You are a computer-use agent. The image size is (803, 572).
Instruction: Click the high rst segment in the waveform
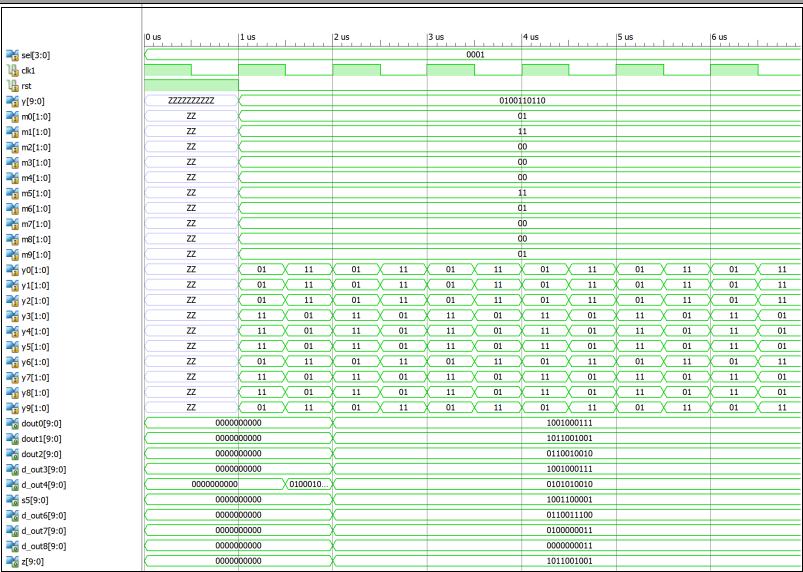(x=191, y=85)
